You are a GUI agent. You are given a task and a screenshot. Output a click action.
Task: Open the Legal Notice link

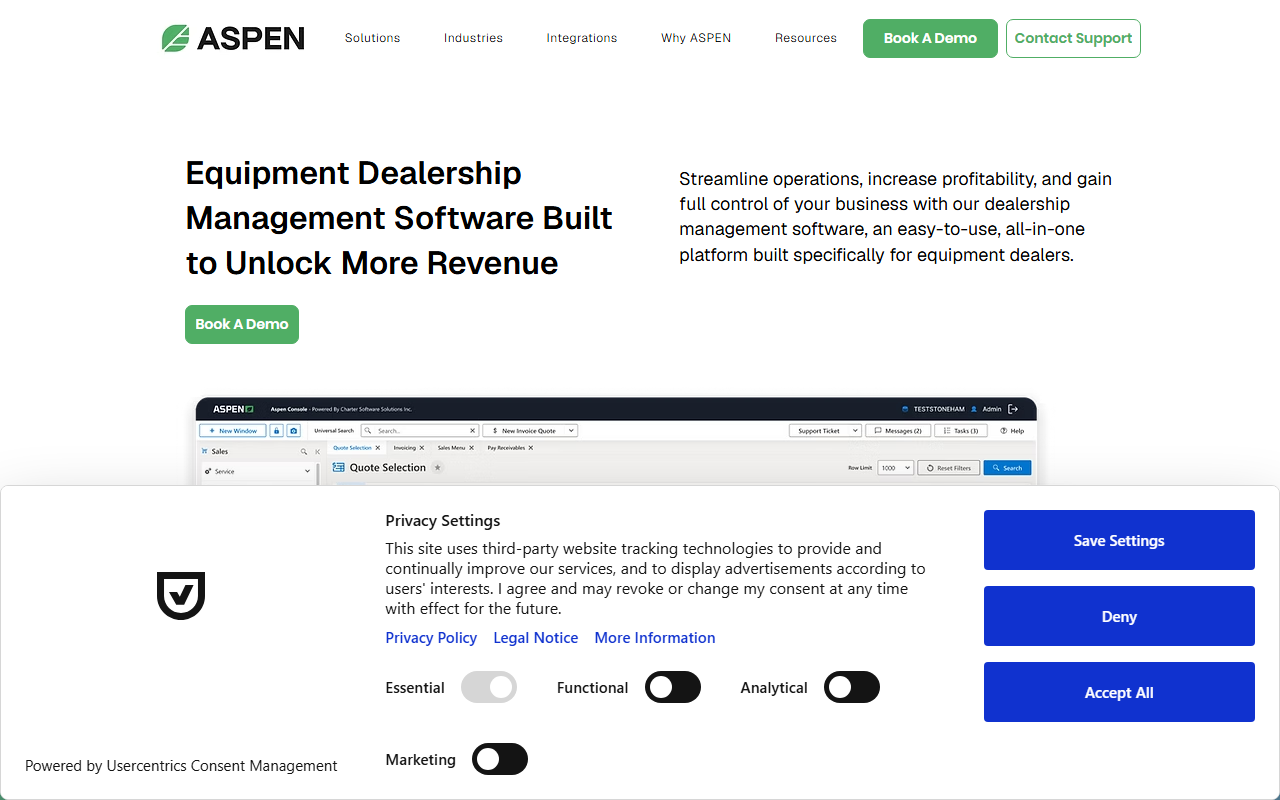[x=536, y=637]
